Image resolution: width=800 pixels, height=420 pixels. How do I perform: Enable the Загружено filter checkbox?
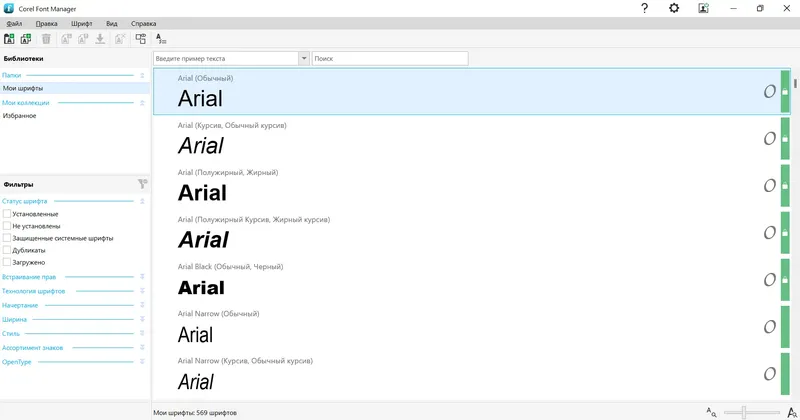[x=7, y=262]
